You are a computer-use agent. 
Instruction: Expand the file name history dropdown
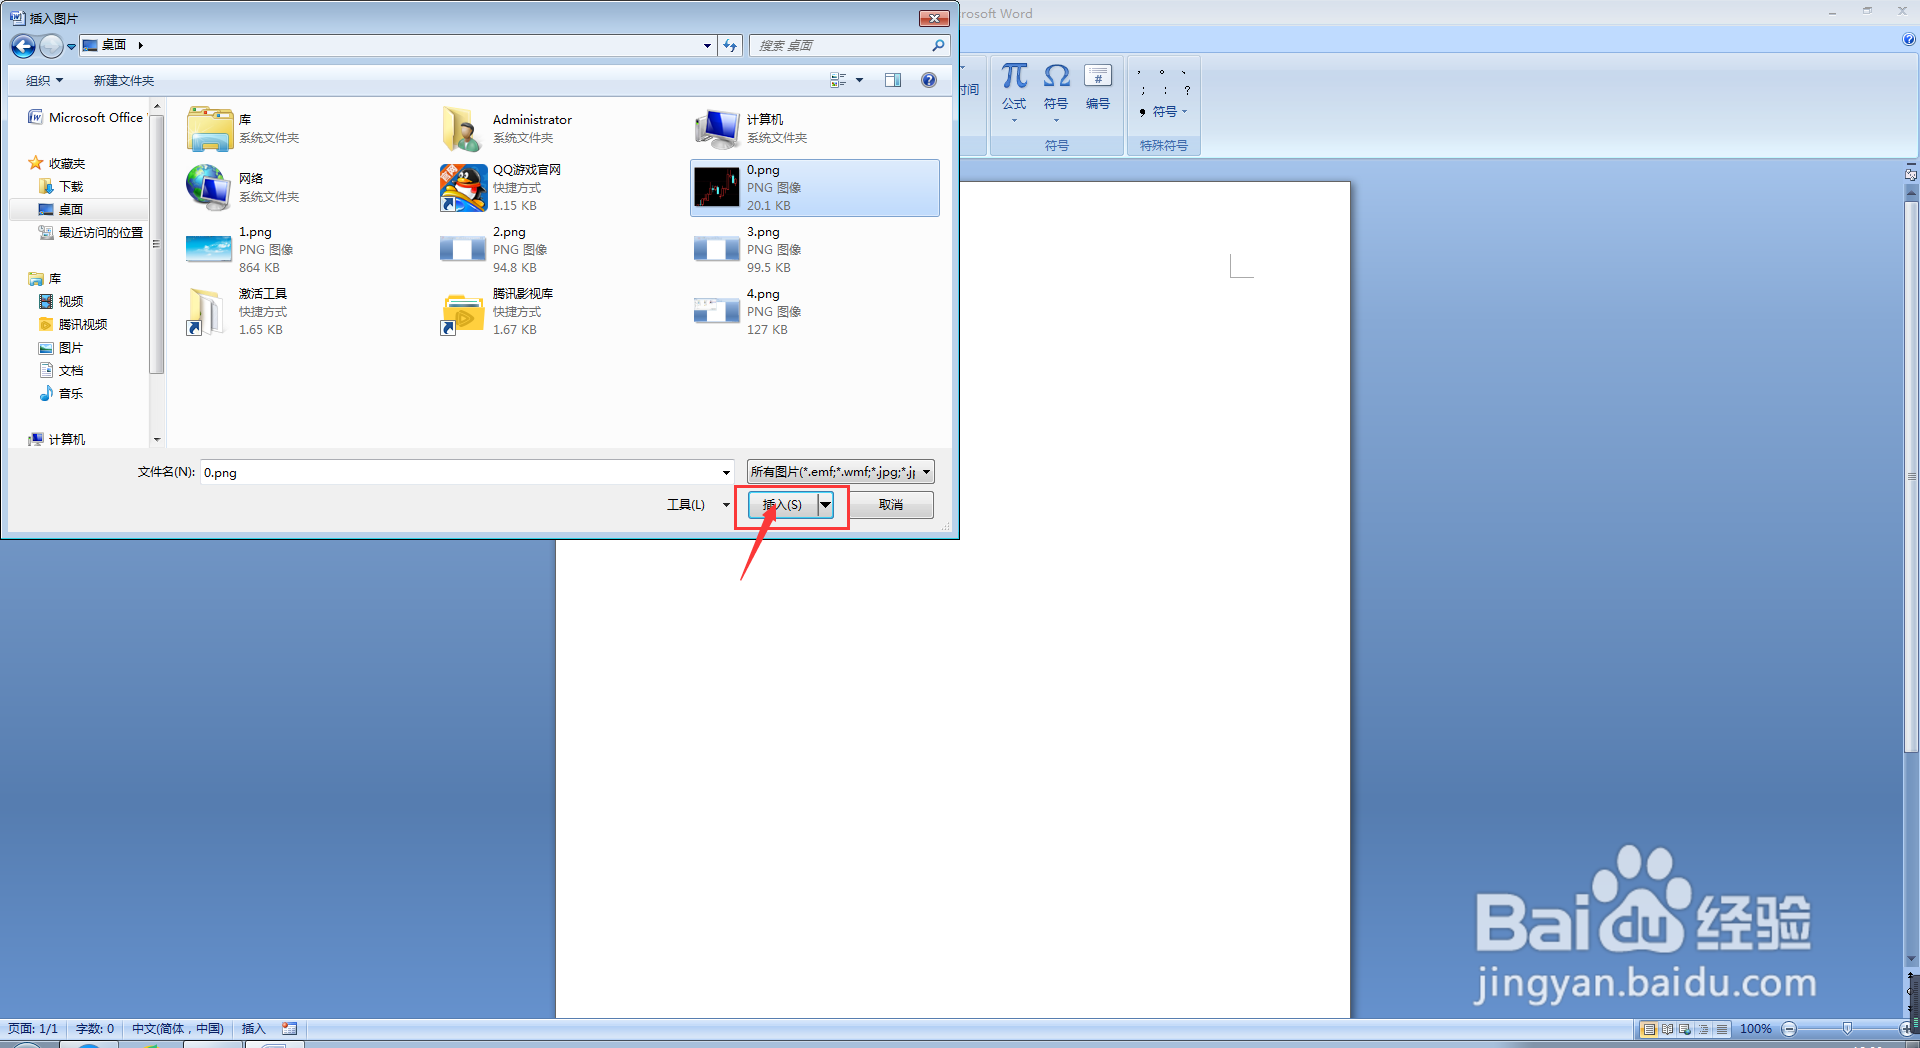click(x=726, y=472)
